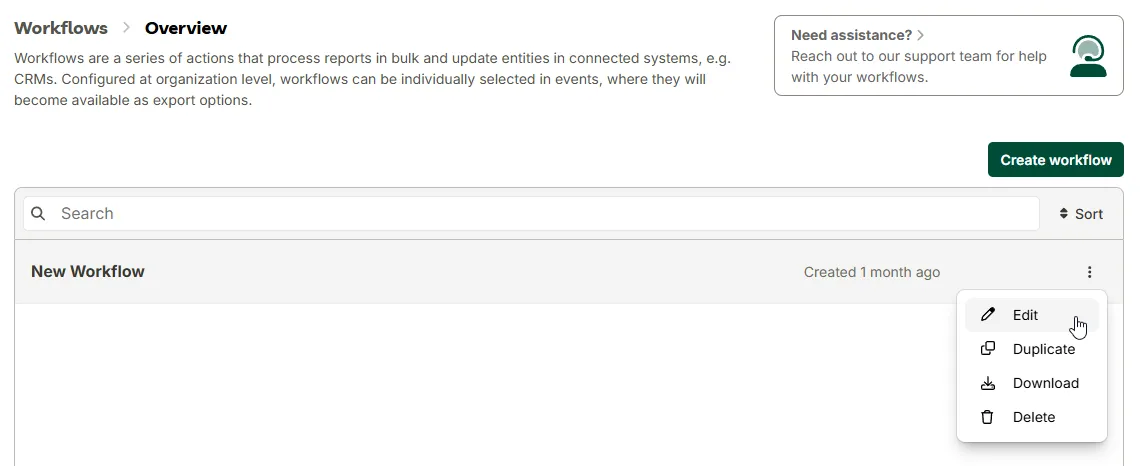This screenshot has width=1142, height=466.
Task: Click the Overview breadcrumb
Action: 186,28
